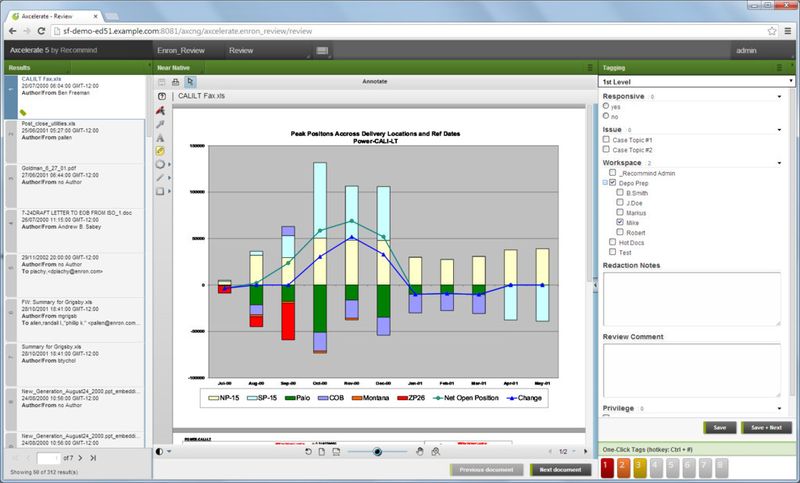The height and width of the screenshot is (483, 800).
Task: Check the Hot Docs checkbox
Action: point(613,242)
